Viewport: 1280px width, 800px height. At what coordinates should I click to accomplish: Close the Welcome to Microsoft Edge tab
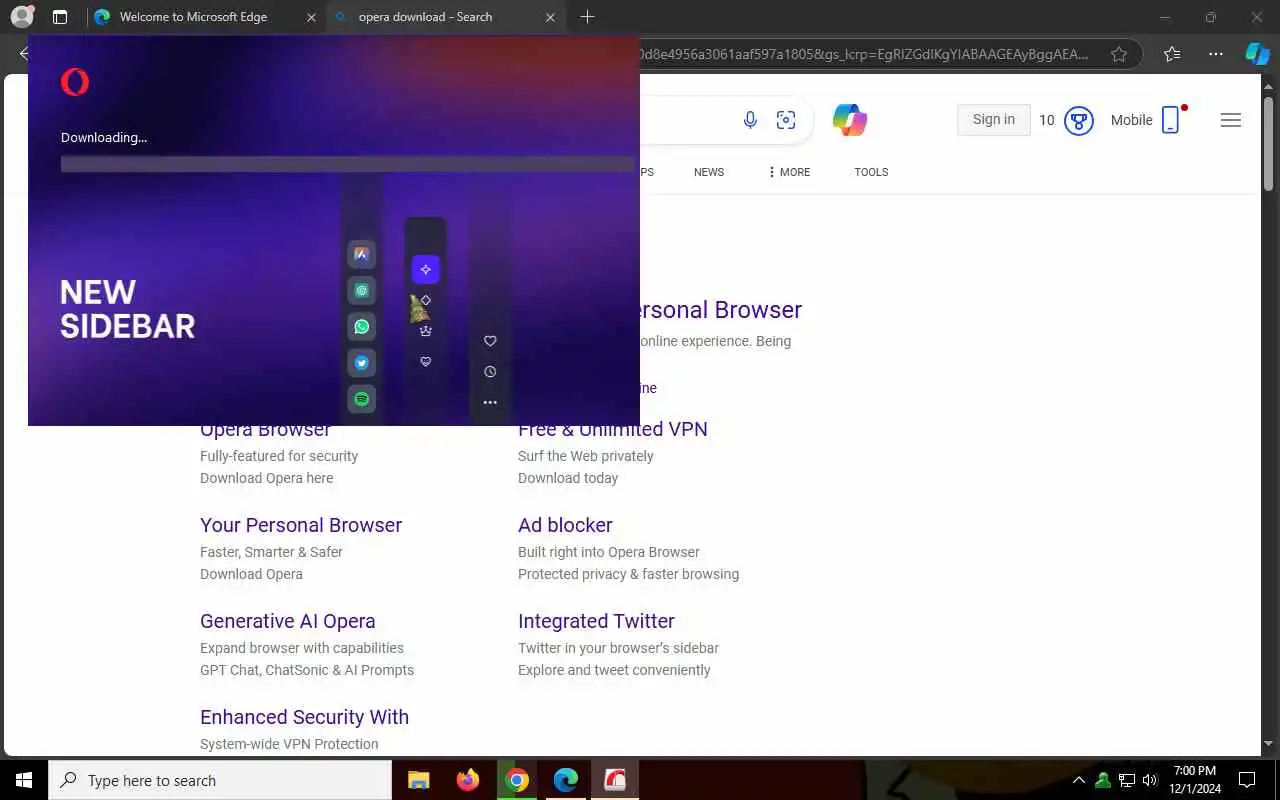tap(311, 17)
